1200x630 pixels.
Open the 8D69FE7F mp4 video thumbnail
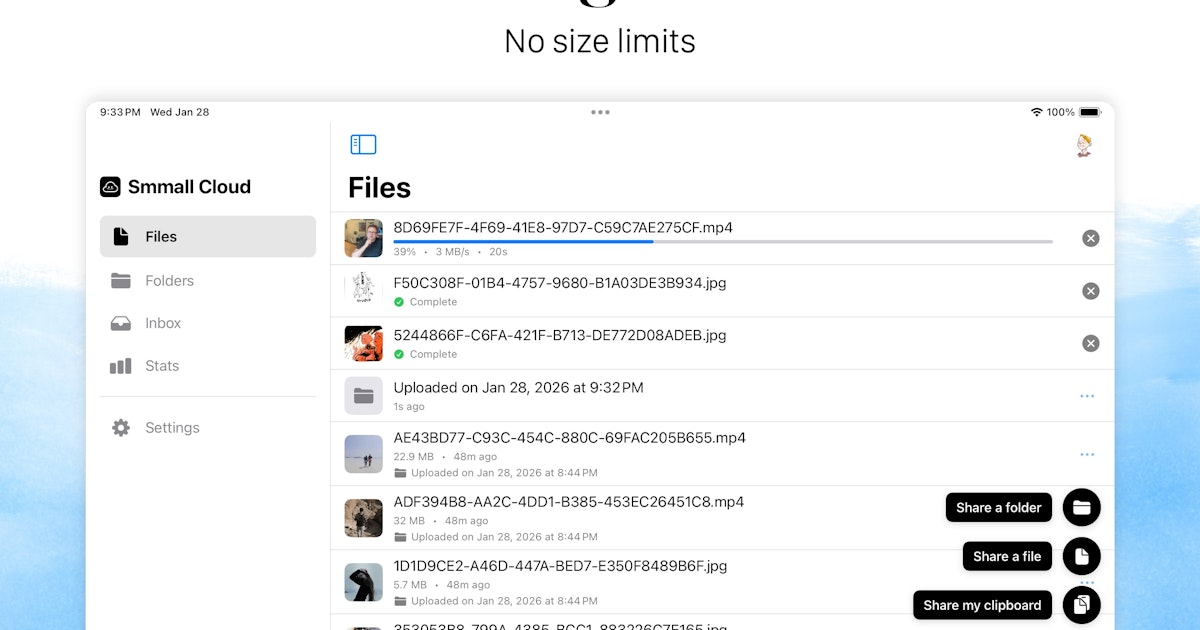364,238
